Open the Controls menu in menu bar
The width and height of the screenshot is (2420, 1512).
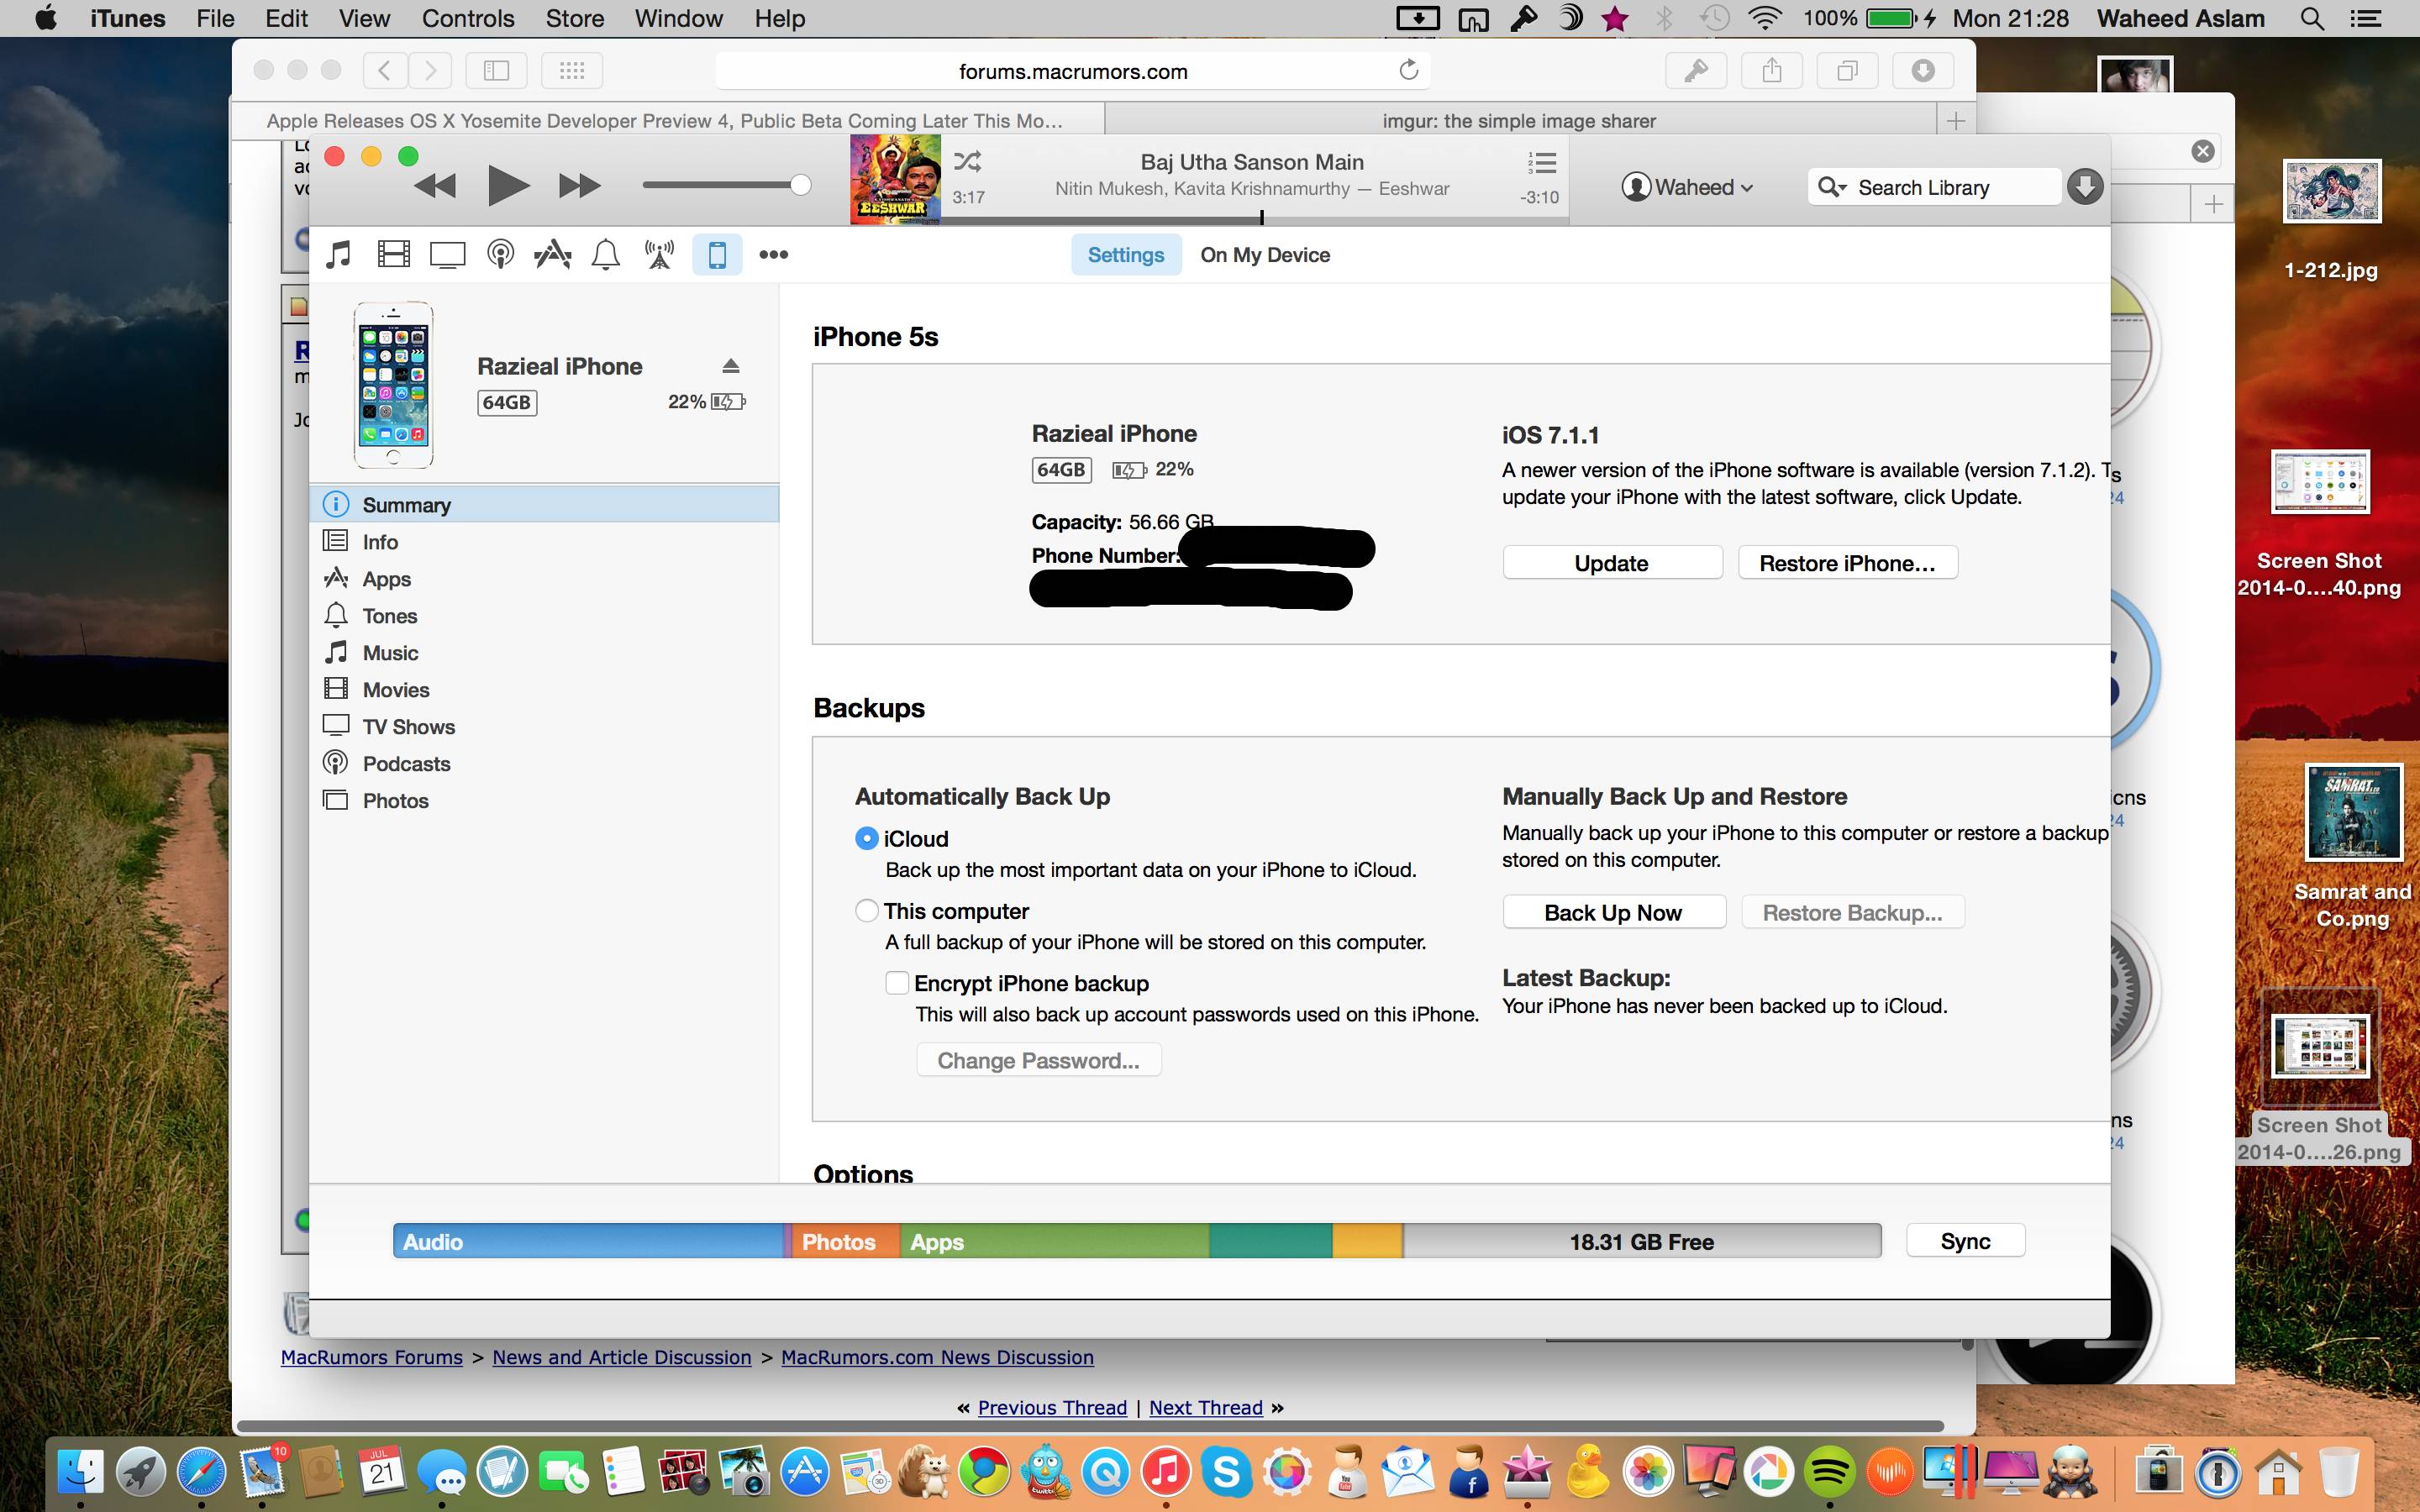point(467,18)
